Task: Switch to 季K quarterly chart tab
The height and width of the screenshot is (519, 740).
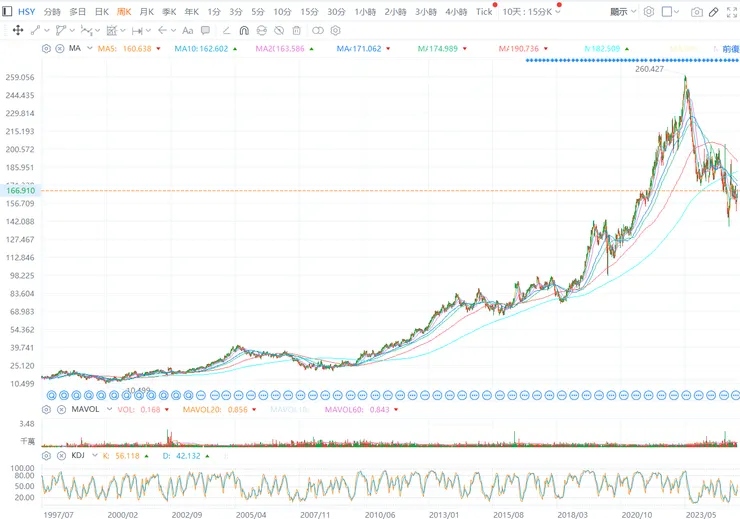Action: tap(169, 12)
